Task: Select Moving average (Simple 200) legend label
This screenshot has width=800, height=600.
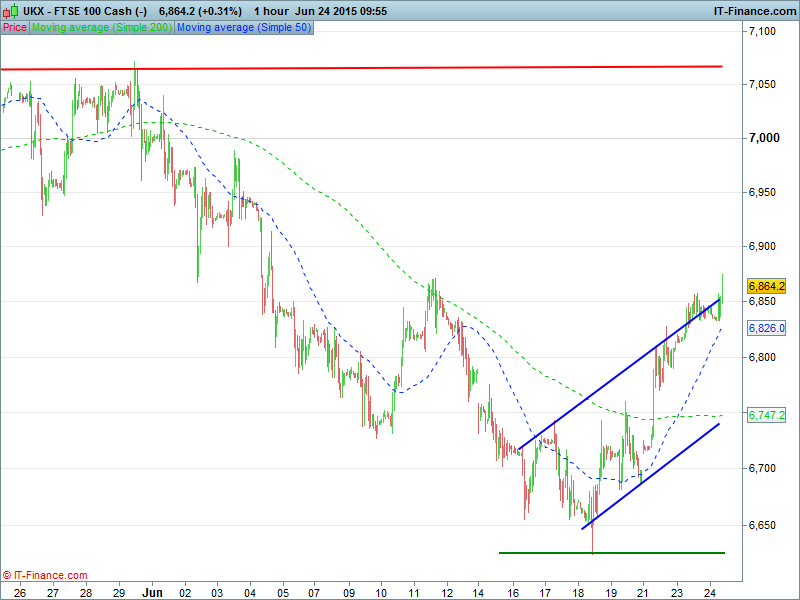Action: 101,28
